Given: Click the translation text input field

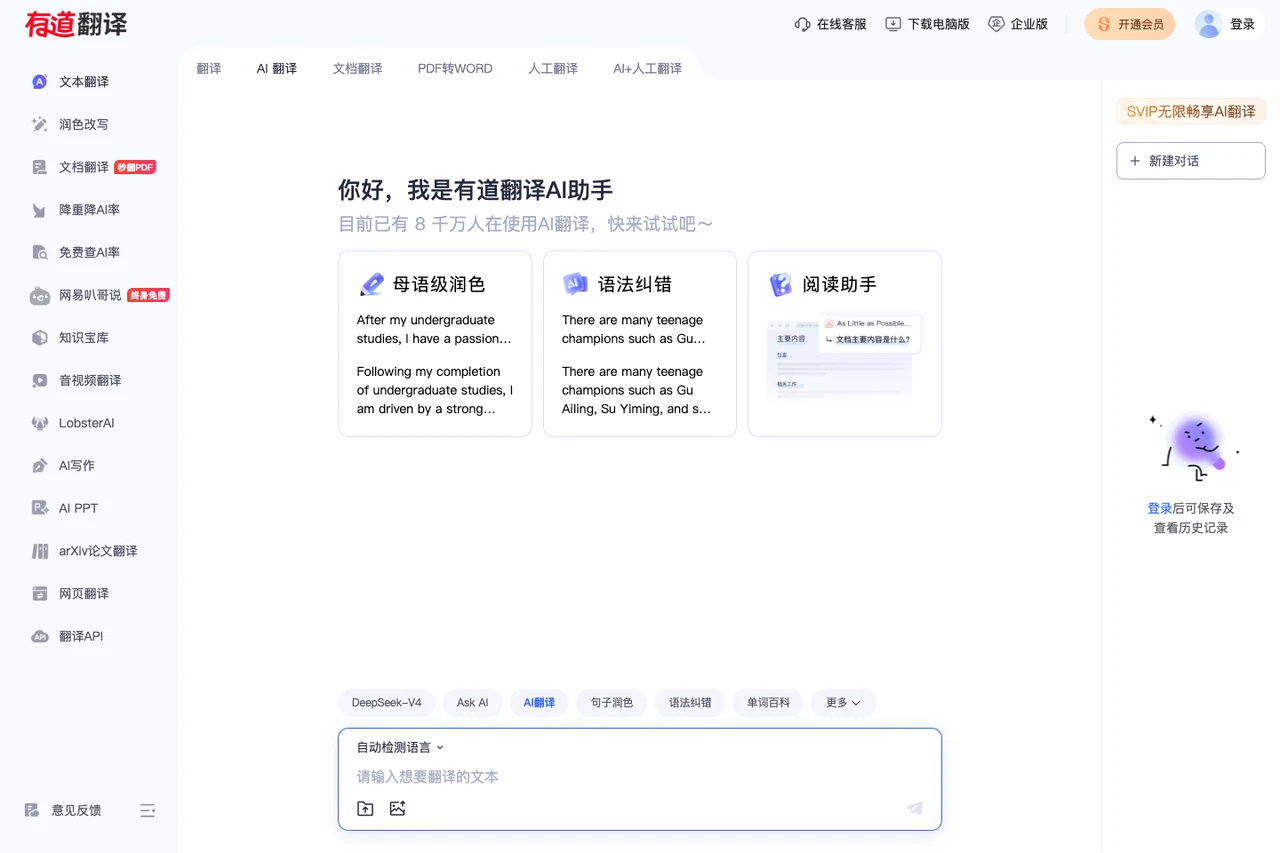Looking at the screenshot, I should [640, 777].
